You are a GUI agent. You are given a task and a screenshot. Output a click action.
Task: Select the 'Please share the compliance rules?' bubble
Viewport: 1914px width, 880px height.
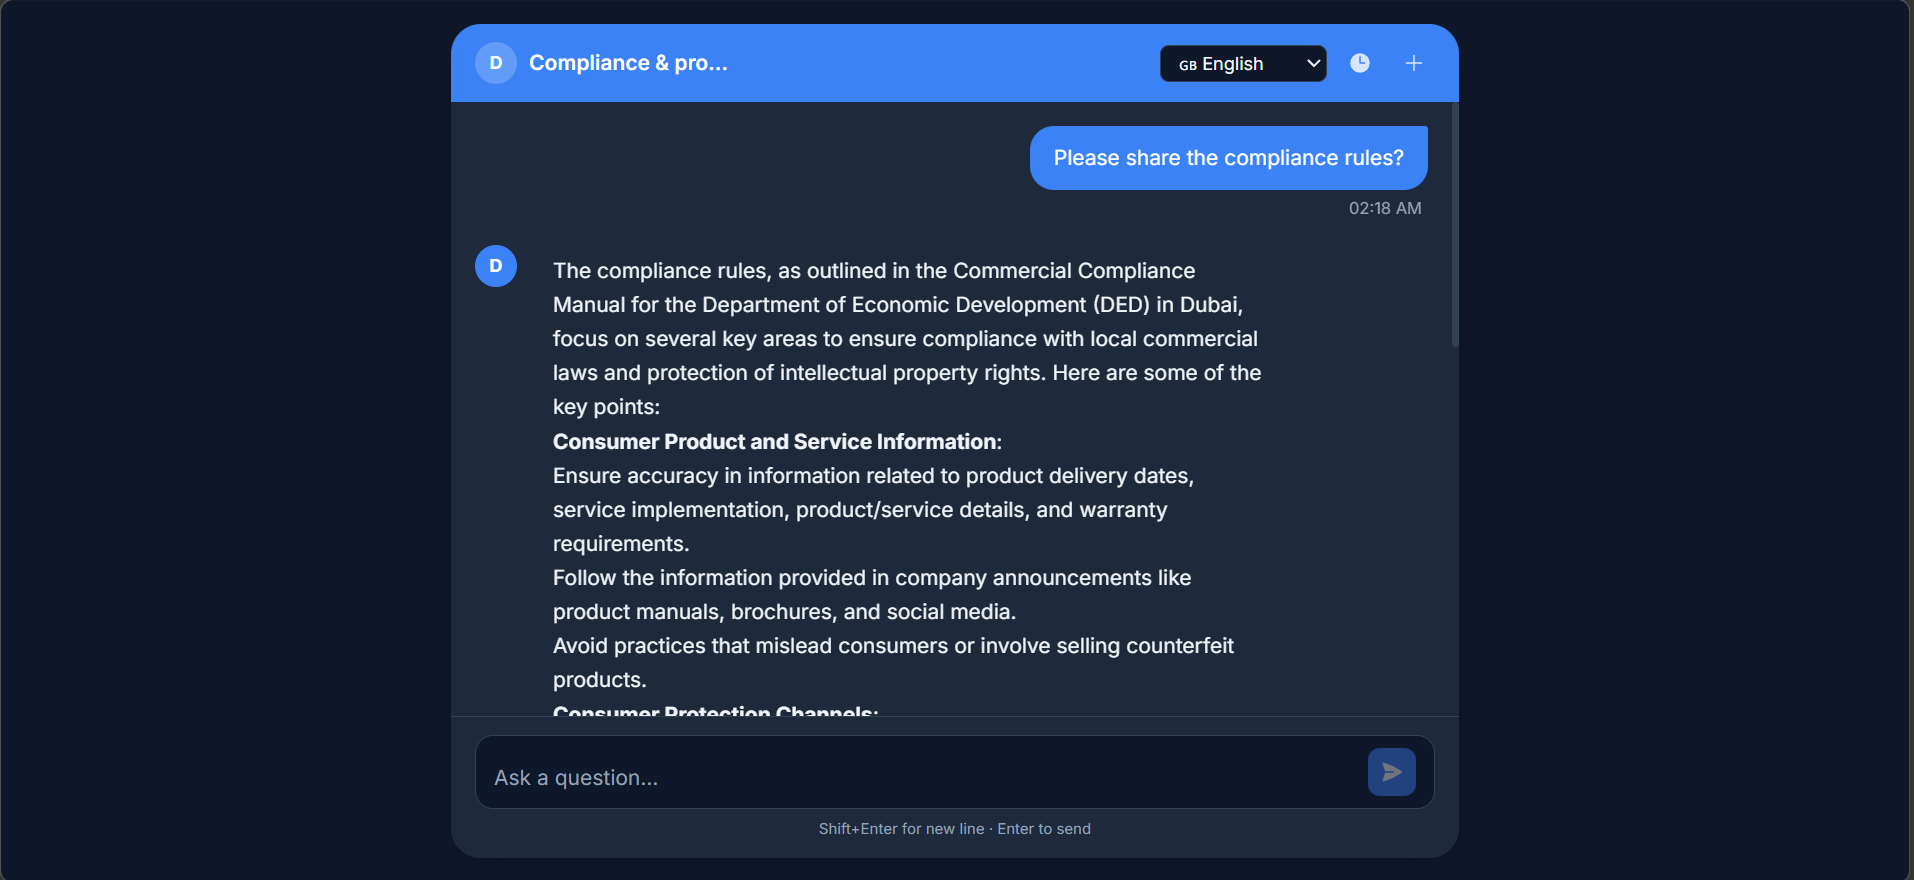pyautogui.click(x=1228, y=158)
